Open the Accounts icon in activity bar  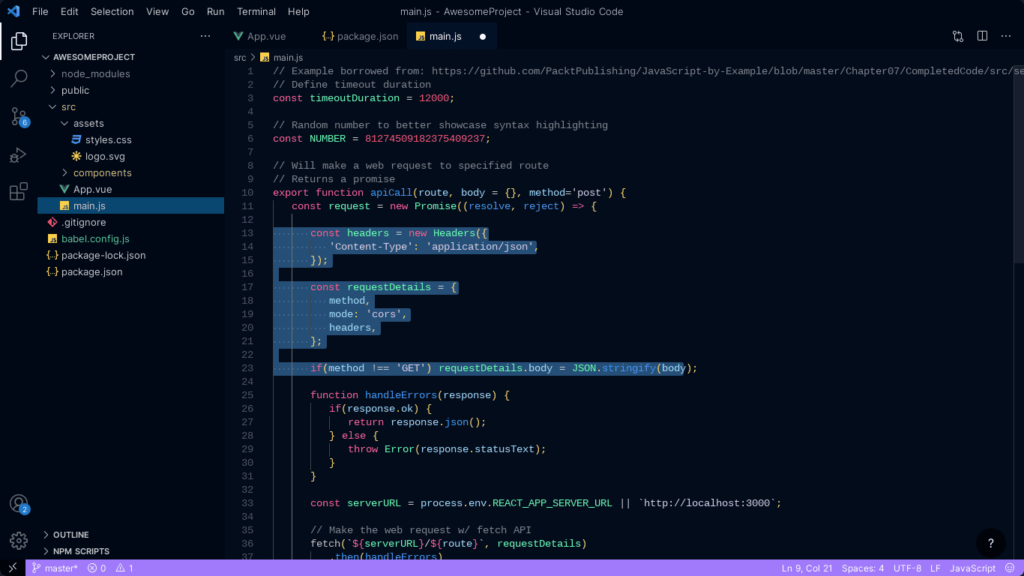(18, 504)
